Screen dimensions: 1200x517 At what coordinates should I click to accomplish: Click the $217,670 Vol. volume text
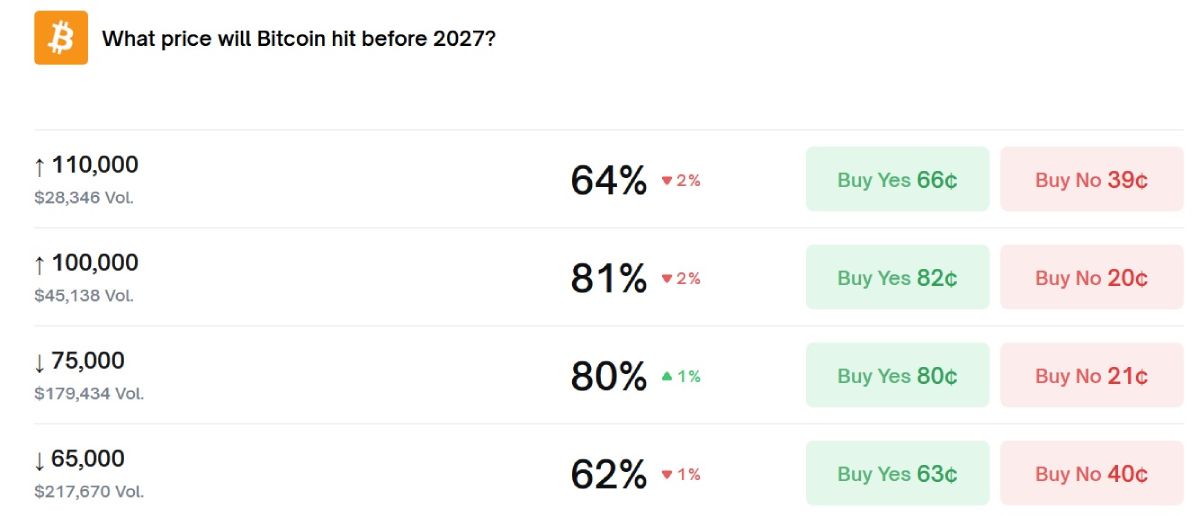[x=89, y=492]
